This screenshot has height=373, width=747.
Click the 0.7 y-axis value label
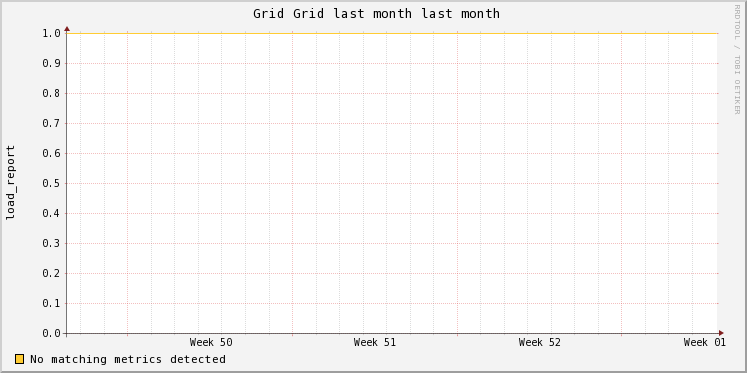pos(51,123)
